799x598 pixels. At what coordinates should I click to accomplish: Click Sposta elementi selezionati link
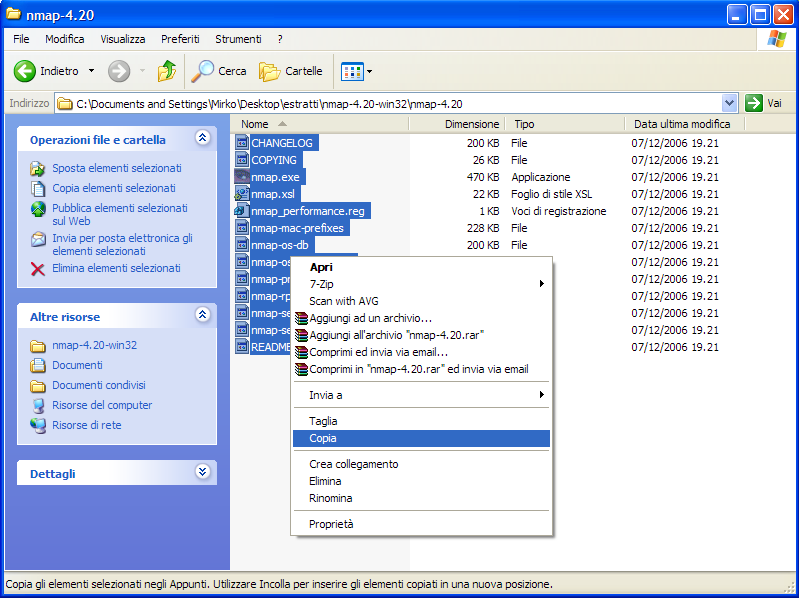pyautogui.click(x=117, y=168)
